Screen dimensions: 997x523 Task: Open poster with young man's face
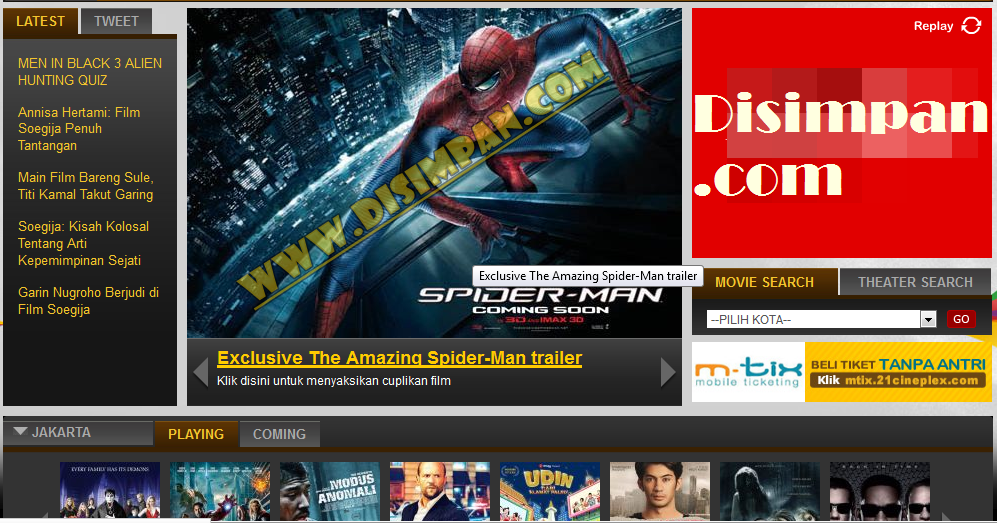pos(660,491)
